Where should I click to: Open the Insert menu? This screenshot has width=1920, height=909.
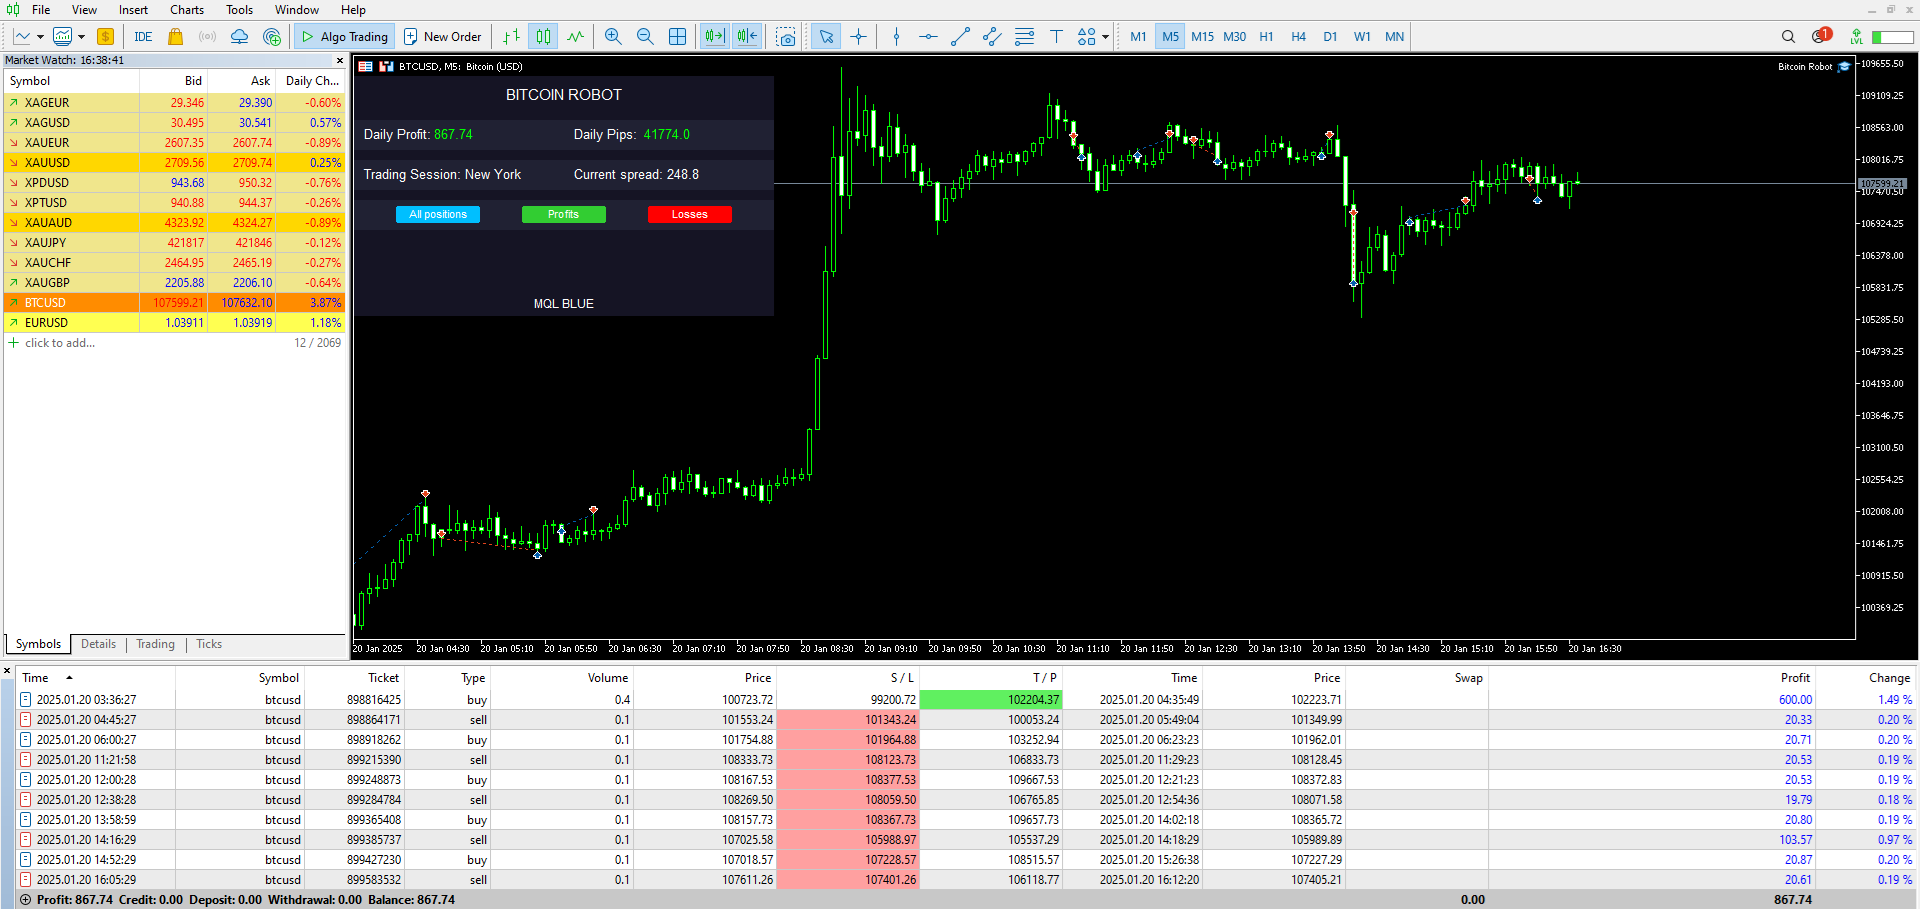[133, 10]
